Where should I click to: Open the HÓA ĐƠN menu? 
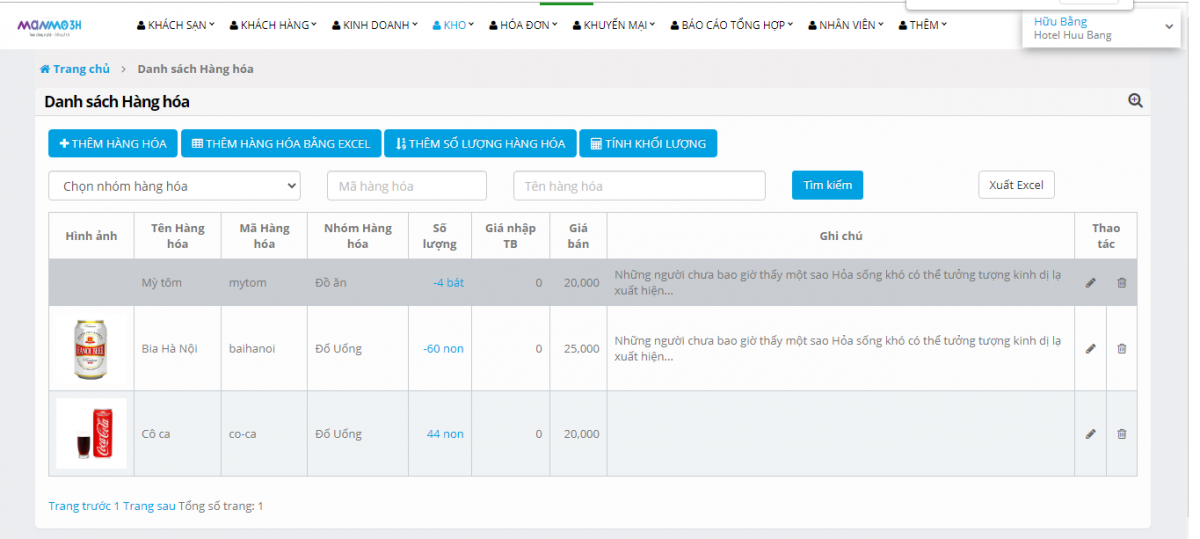[x=524, y=25]
